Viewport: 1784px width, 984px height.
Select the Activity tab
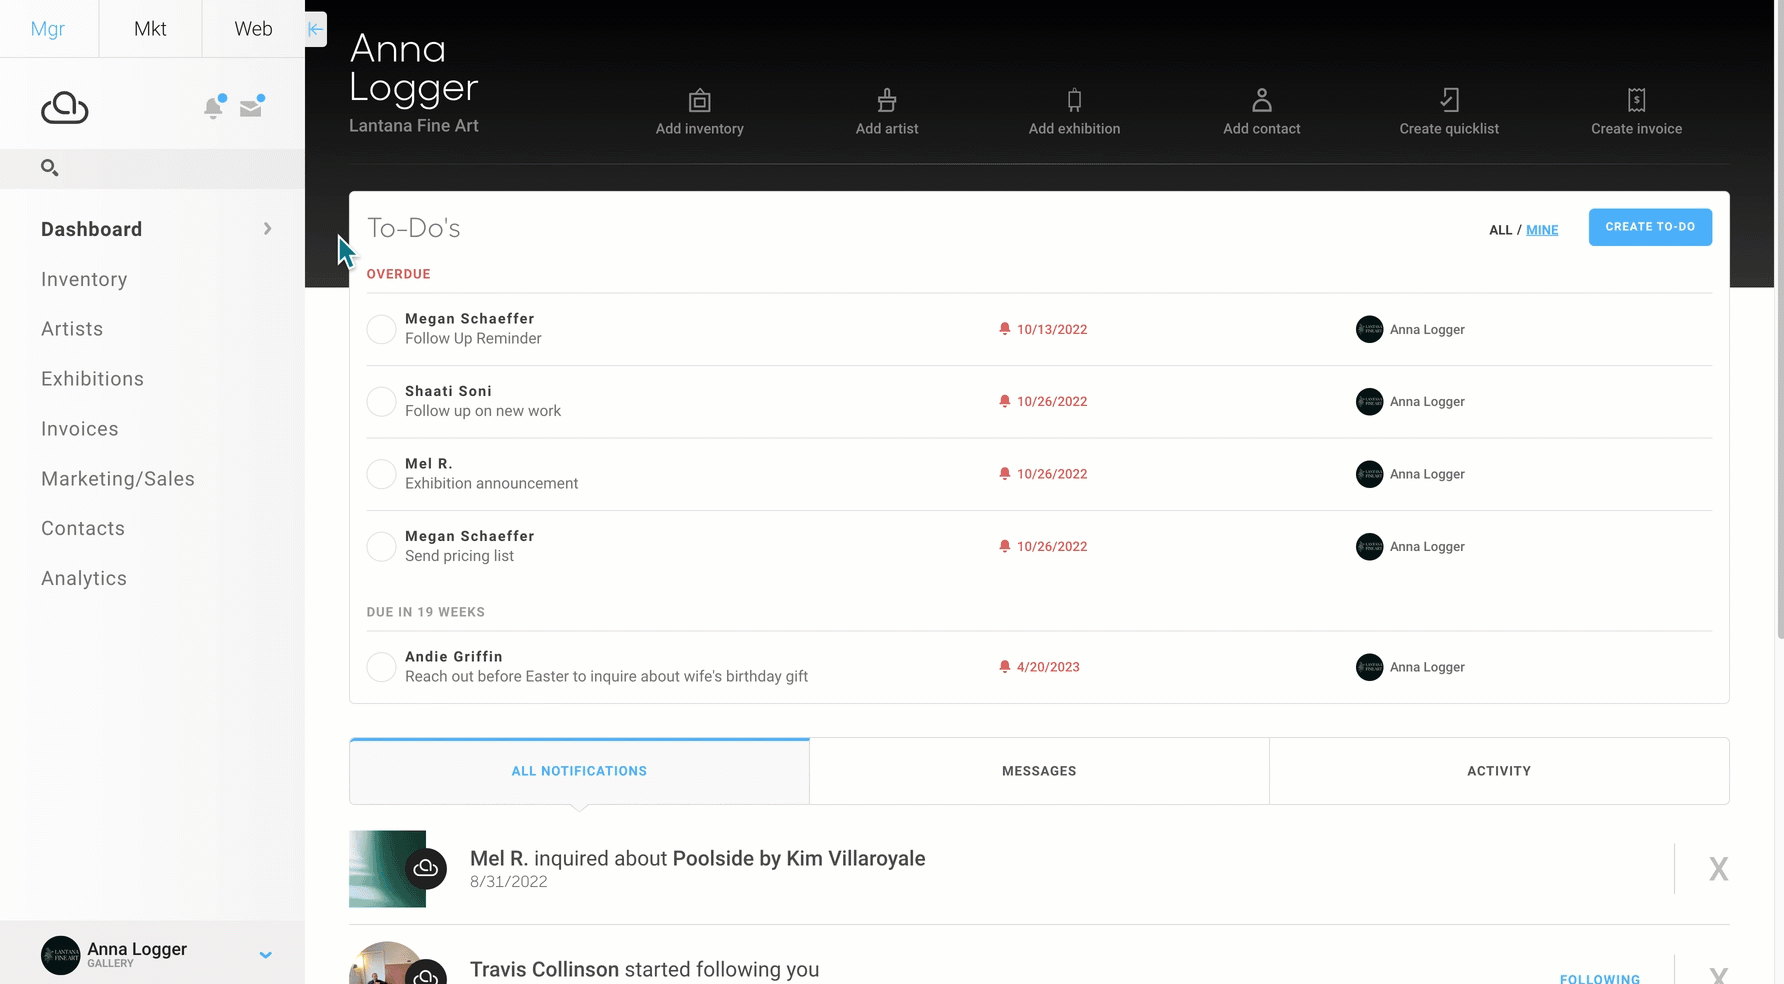click(1499, 771)
